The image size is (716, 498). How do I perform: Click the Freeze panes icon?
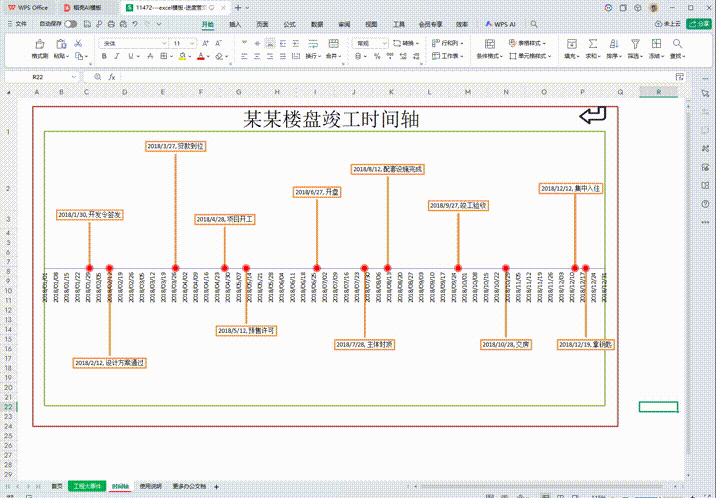[656, 44]
